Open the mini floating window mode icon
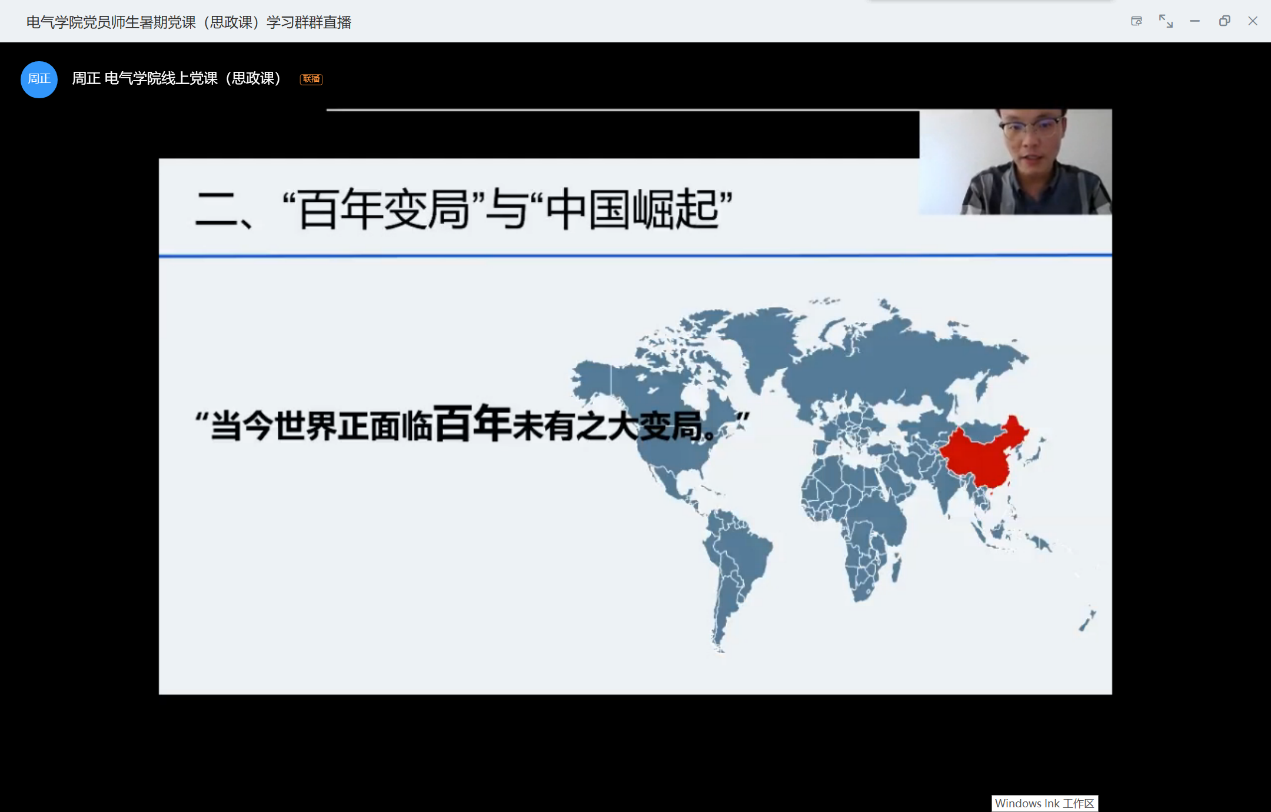Viewport: 1271px width, 812px height. point(1136,21)
